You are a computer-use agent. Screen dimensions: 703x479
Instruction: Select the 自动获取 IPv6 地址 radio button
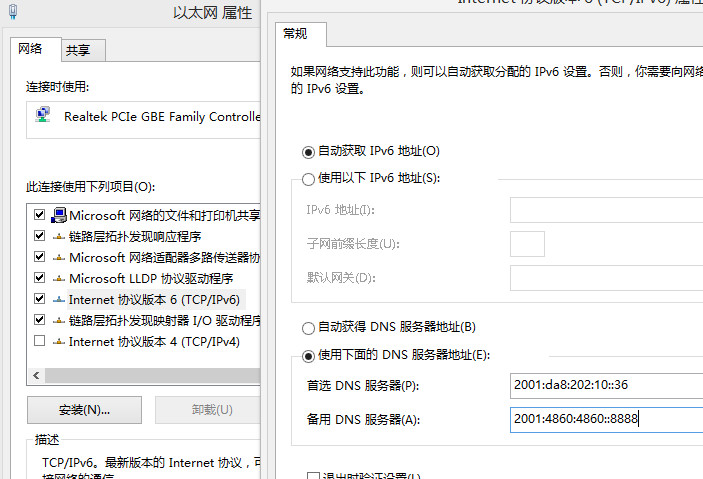coord(308,152)
